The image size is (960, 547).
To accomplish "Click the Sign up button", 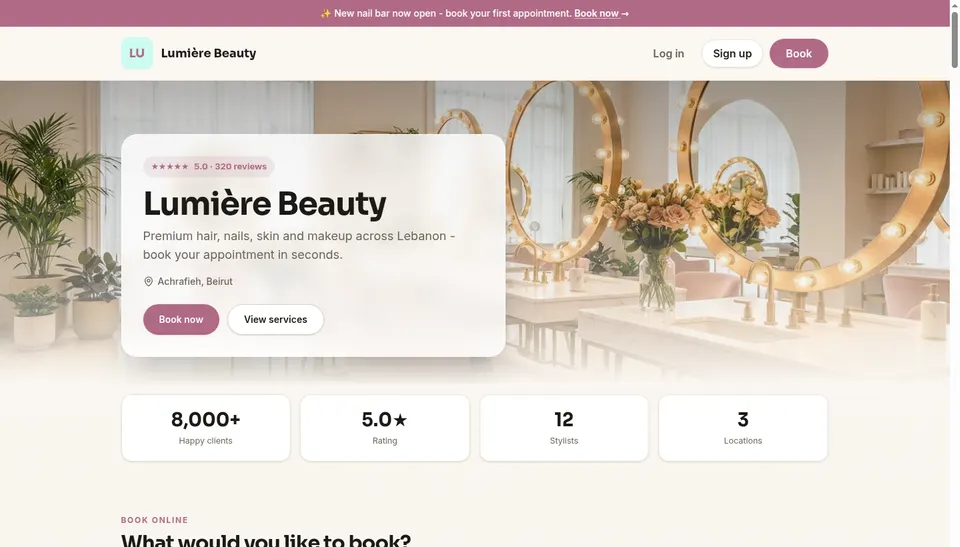I will coord(732,53).
